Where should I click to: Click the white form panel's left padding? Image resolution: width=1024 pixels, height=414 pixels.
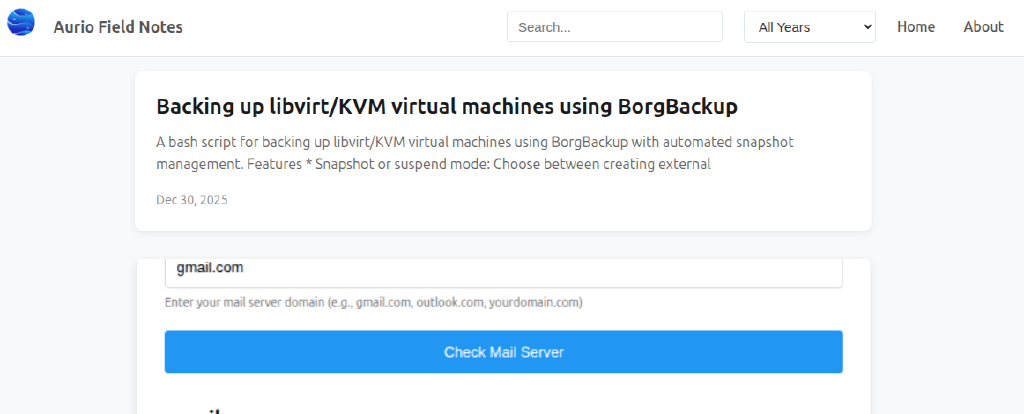150,340
